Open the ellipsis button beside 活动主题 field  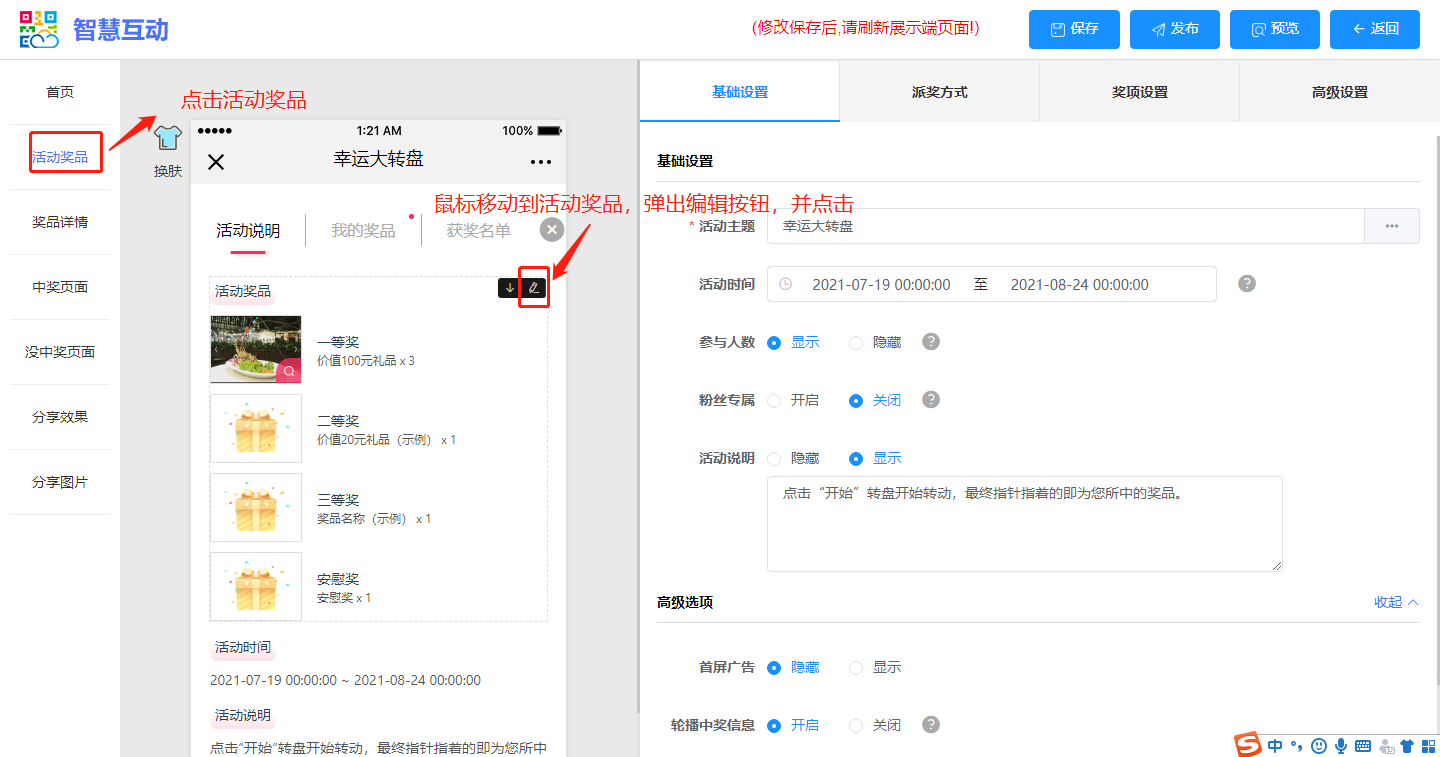point(1391,226)
